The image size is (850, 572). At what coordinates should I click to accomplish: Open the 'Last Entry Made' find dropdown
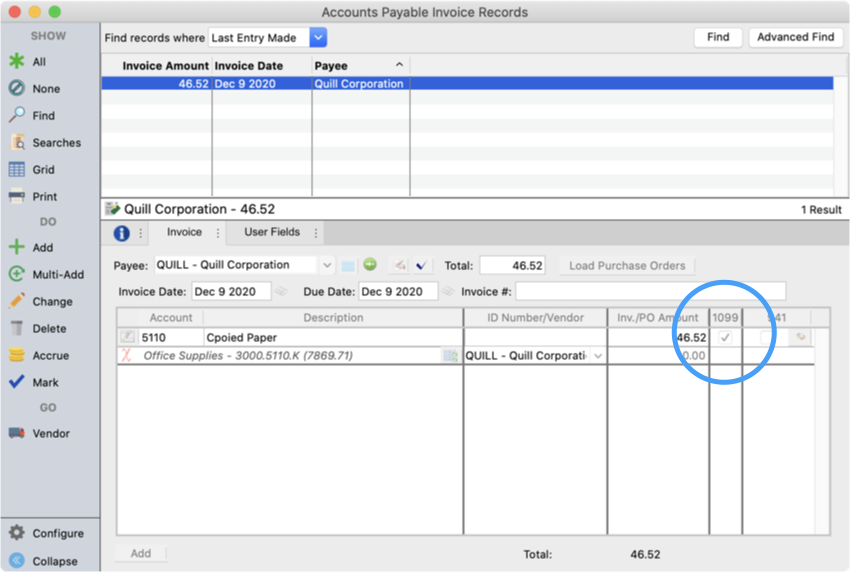coord(318,38)
